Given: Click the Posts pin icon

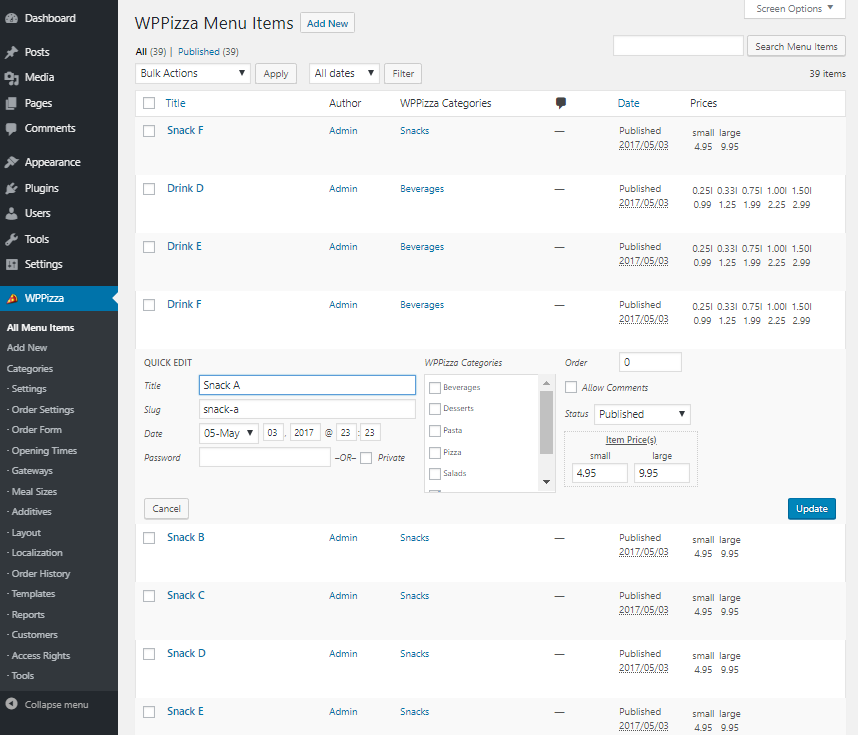Looking at the screenshot, I should 12,52.
